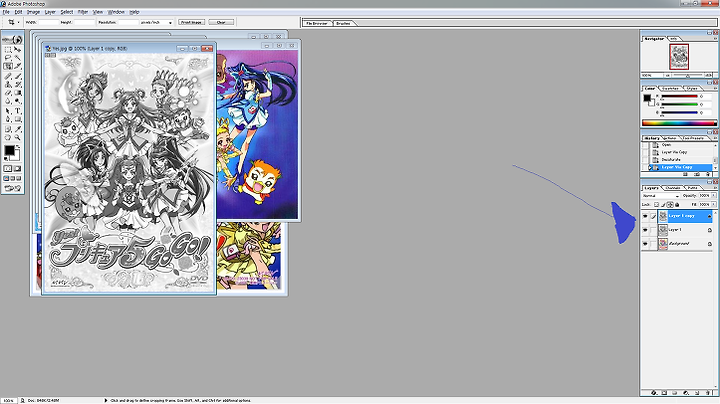Open the Filter menu
This screenshot has width=720, height=404.
(83, 12)
